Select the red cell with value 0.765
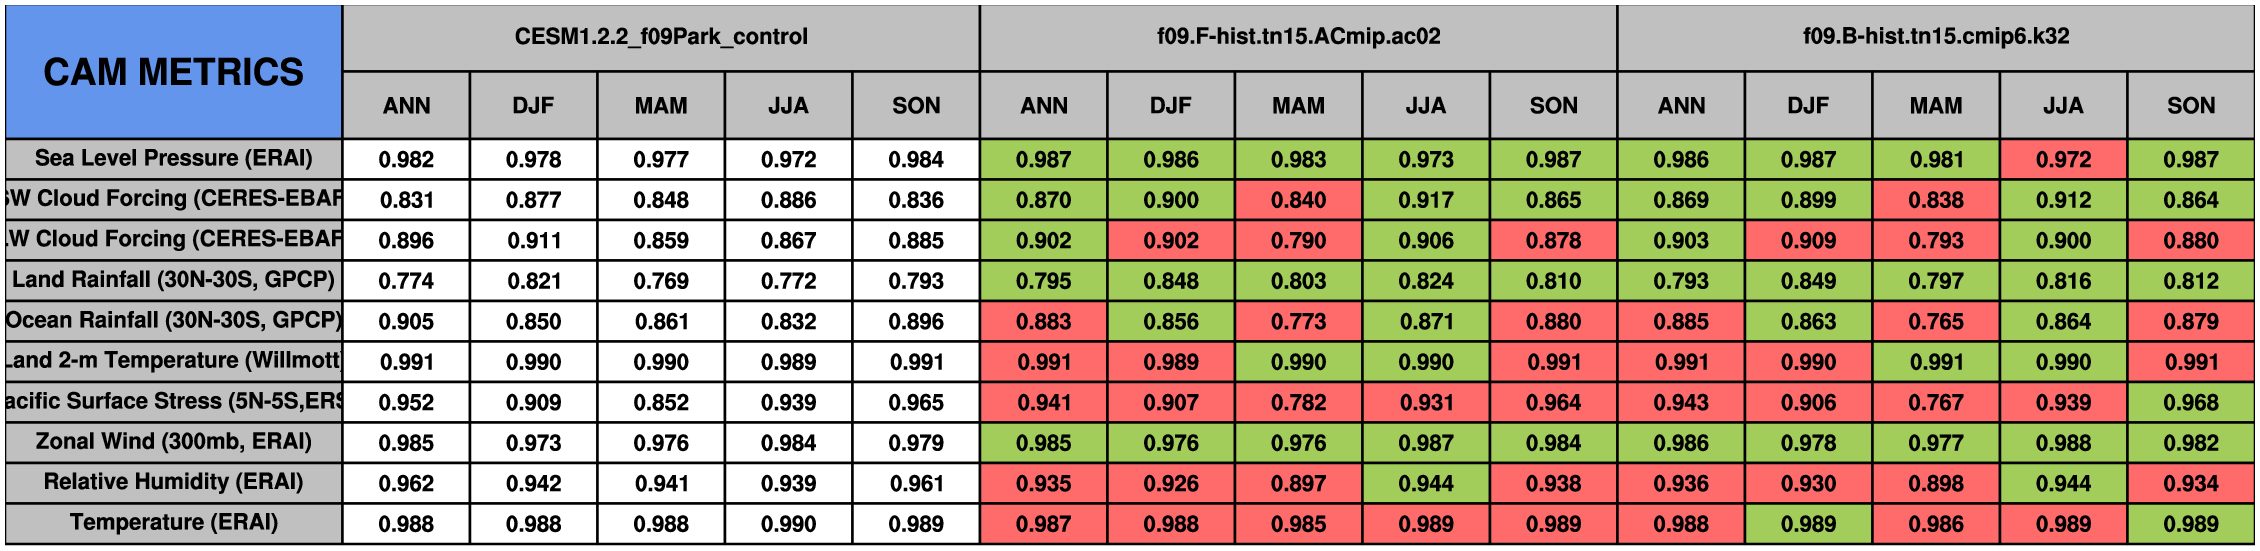The height and width of the screenshot is (551, 2260). 1935,321
